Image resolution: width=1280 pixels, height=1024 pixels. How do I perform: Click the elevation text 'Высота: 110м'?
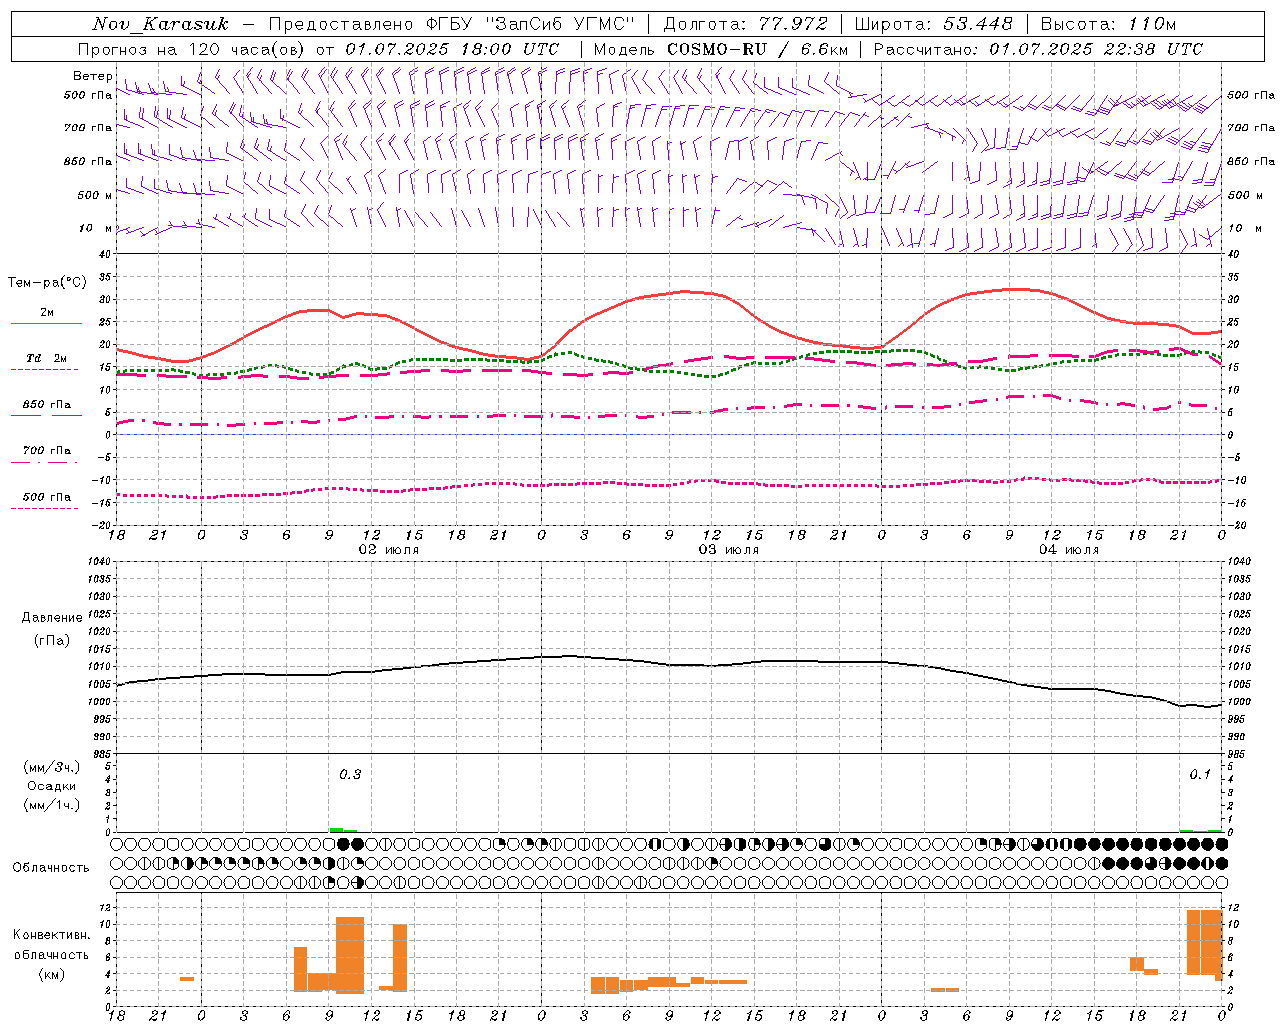(x=1108, y=24)
